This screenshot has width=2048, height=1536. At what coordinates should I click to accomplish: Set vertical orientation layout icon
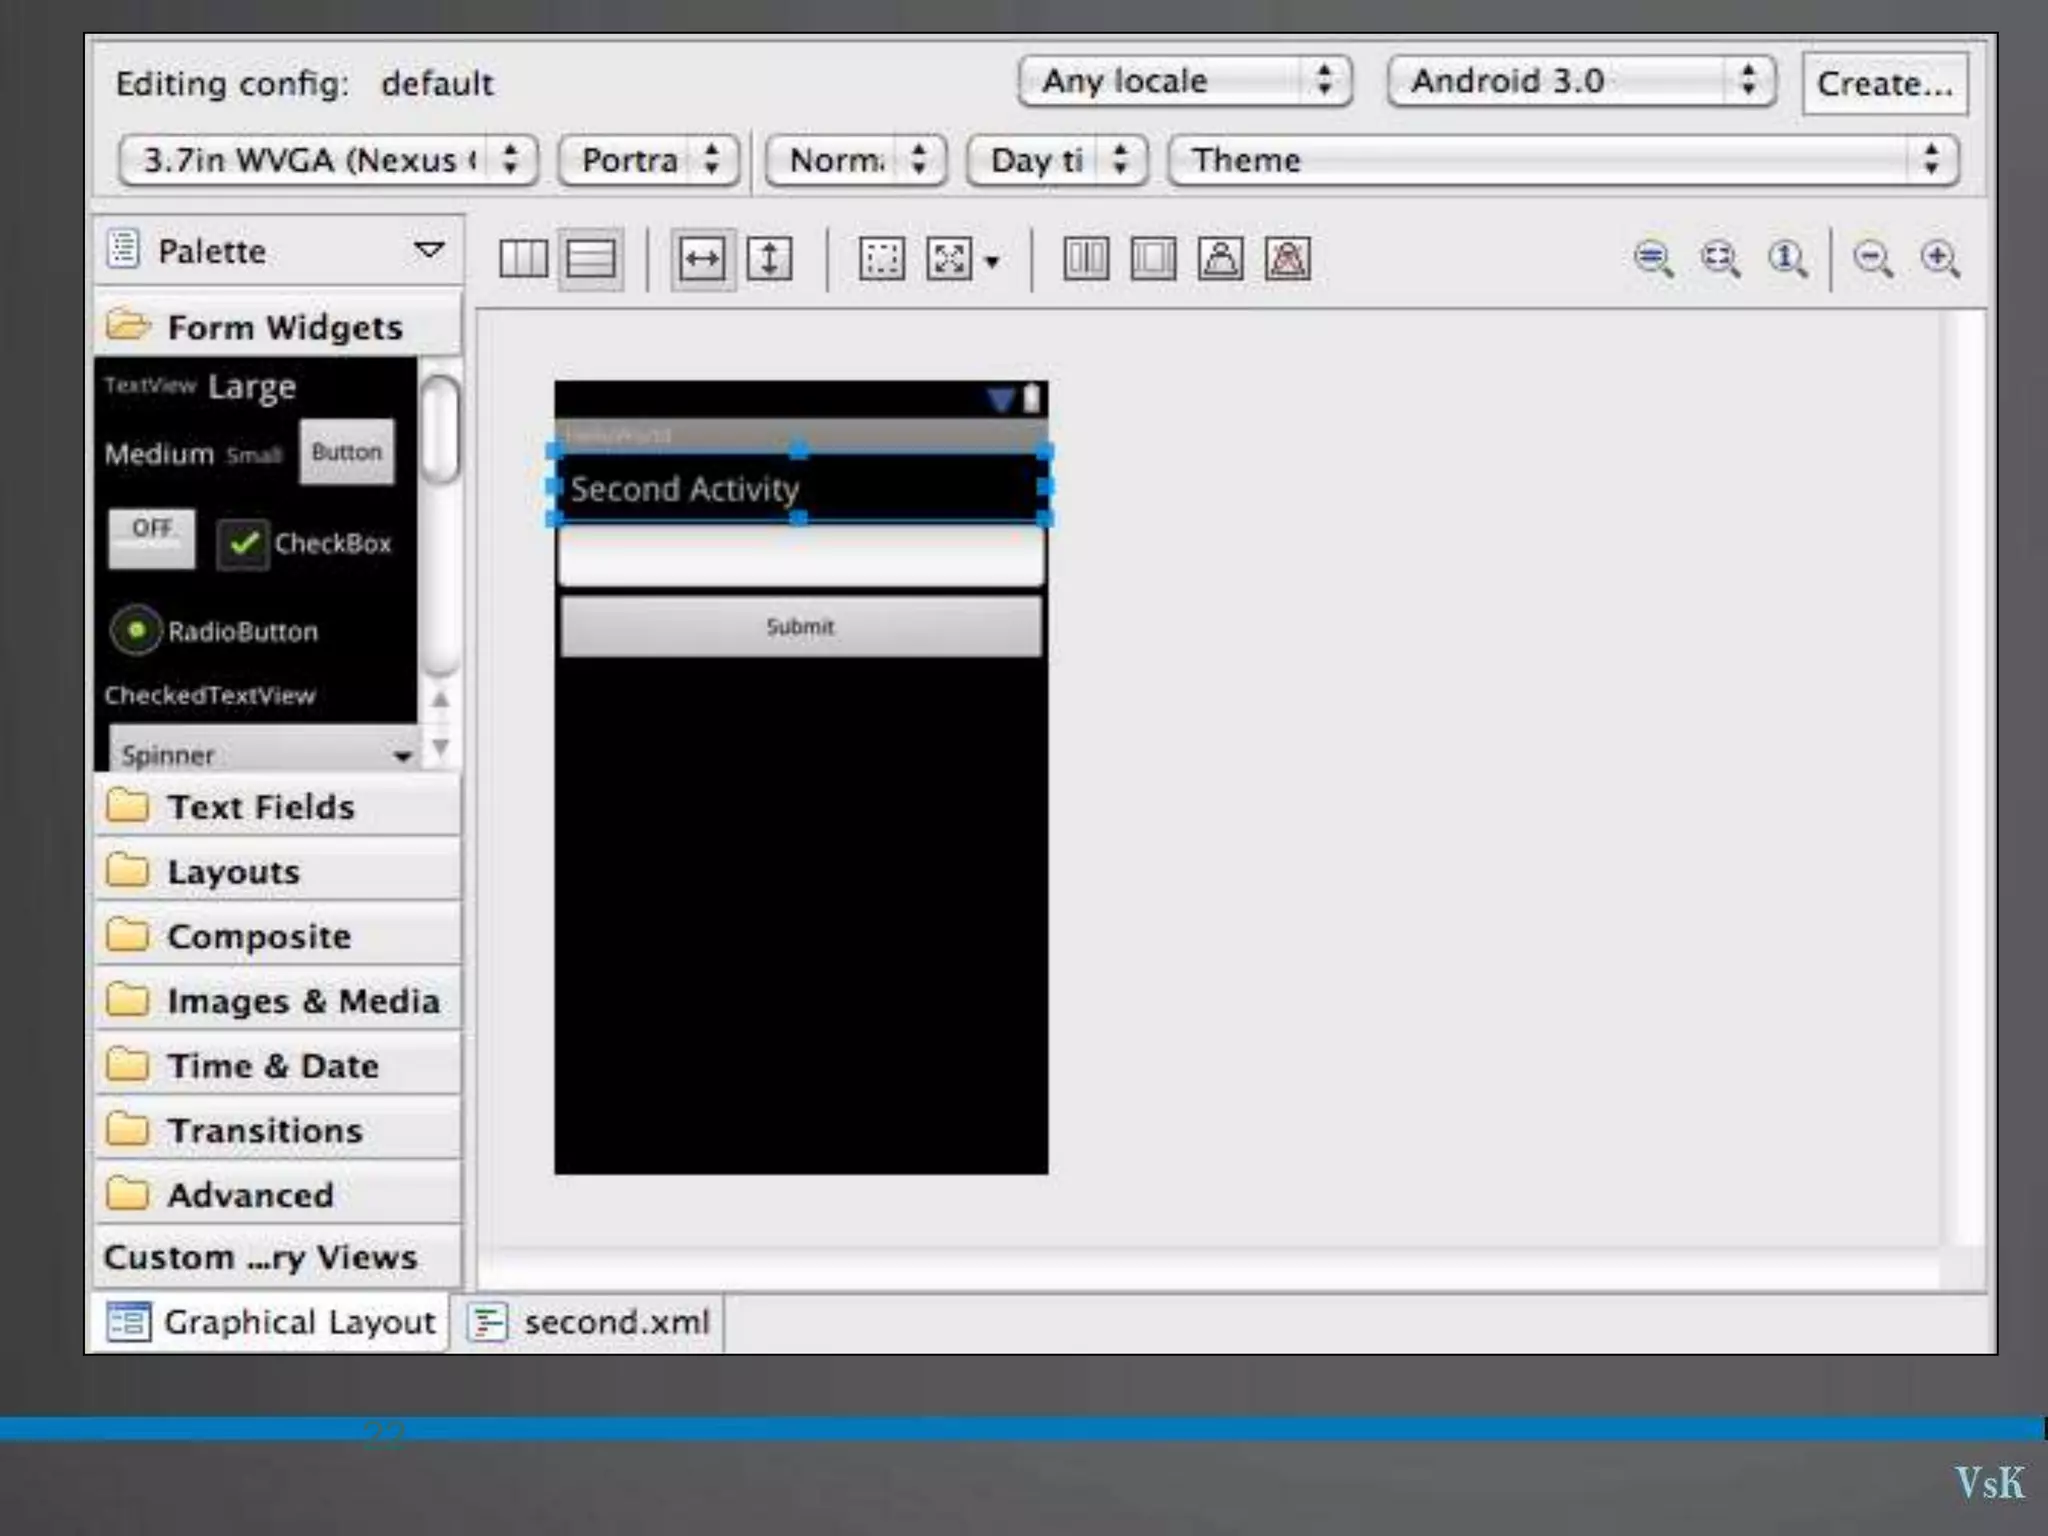[x=590, y=259]
